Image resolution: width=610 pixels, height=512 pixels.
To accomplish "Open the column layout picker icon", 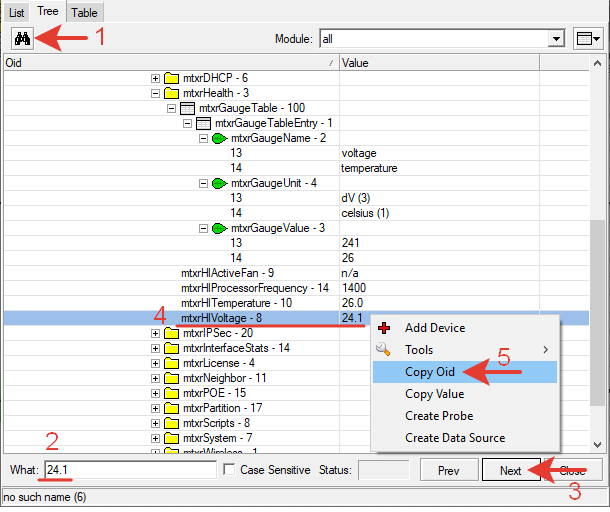I will tap(588, 39).
